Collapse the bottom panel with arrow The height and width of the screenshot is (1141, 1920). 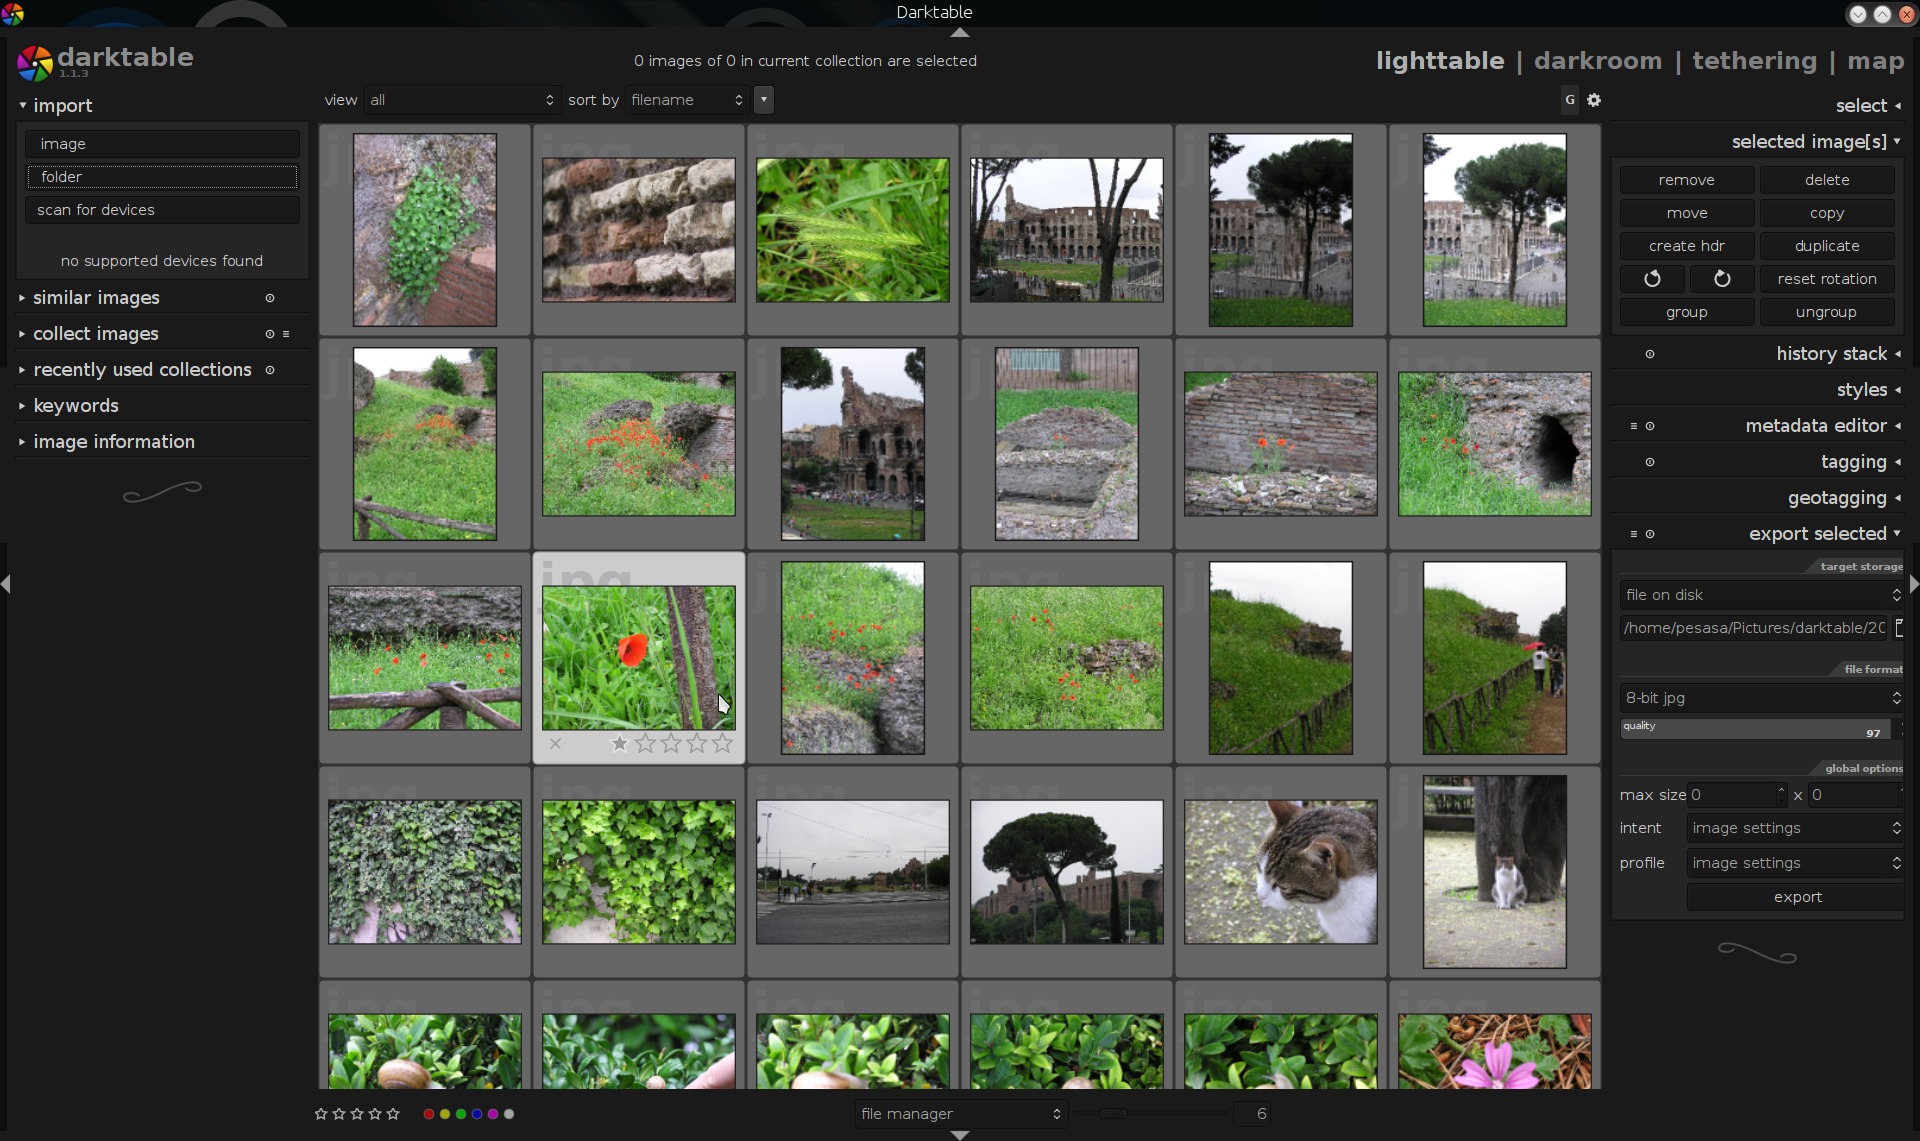[x=960, y=1135]
